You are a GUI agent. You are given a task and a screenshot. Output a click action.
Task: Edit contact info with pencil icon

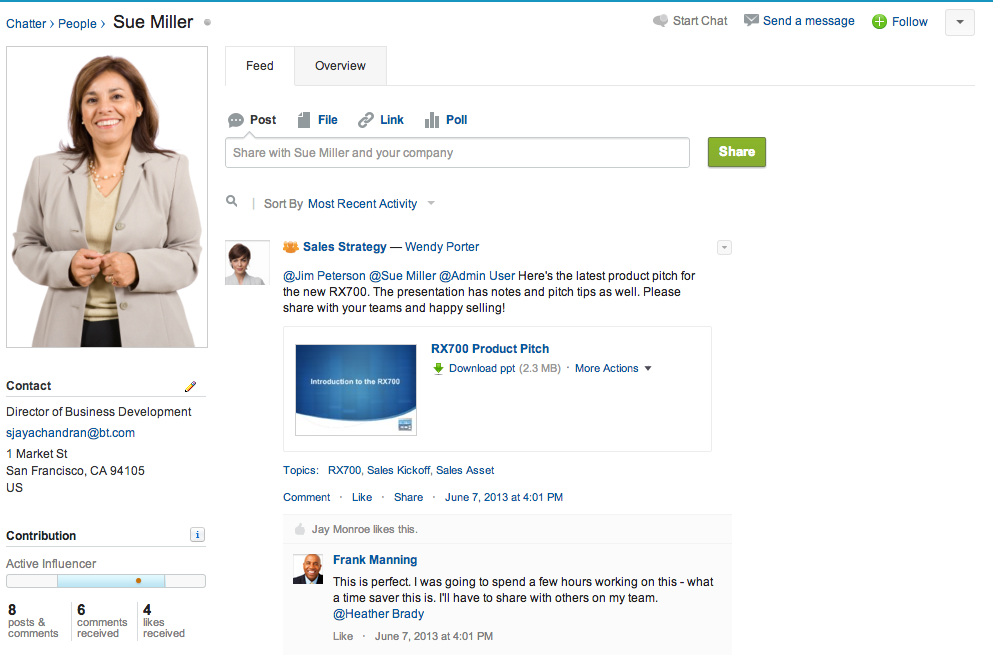click(191, 386)
